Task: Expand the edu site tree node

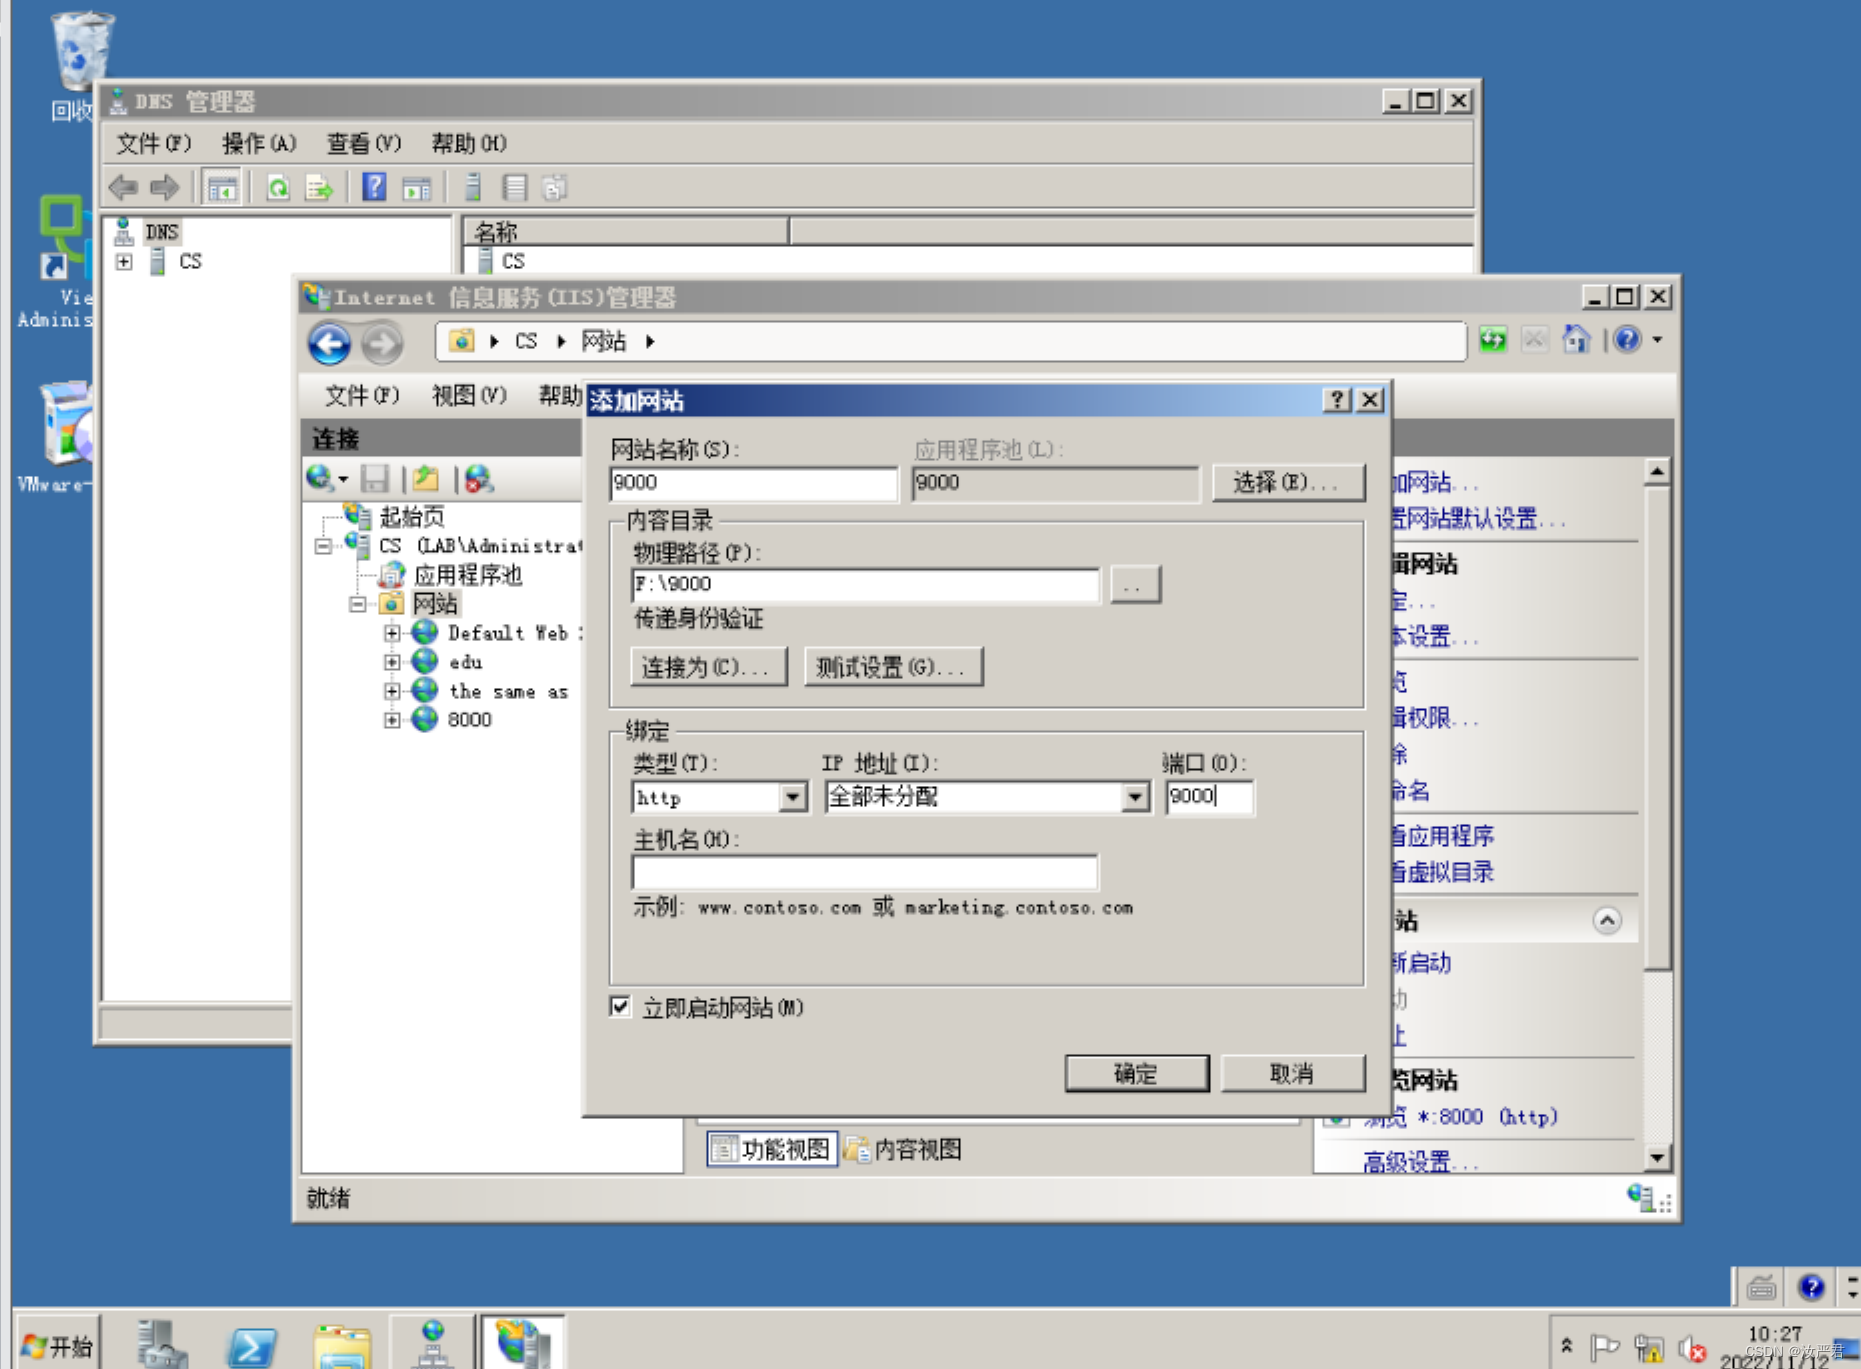Action: click(x=392, y=662)
